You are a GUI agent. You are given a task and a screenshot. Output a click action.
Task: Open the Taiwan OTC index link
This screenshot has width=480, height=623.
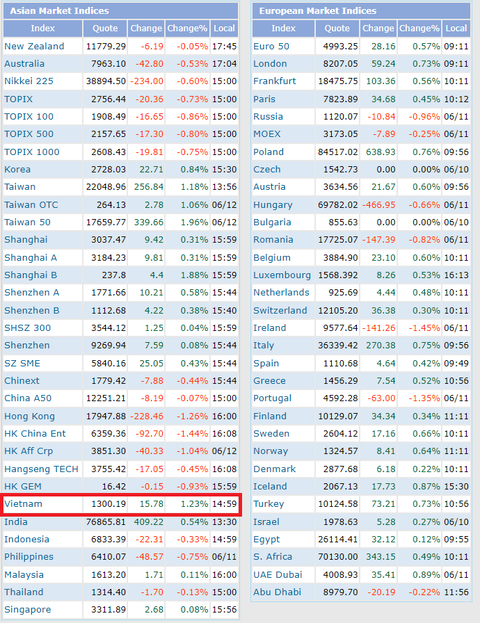pos(31,205)
